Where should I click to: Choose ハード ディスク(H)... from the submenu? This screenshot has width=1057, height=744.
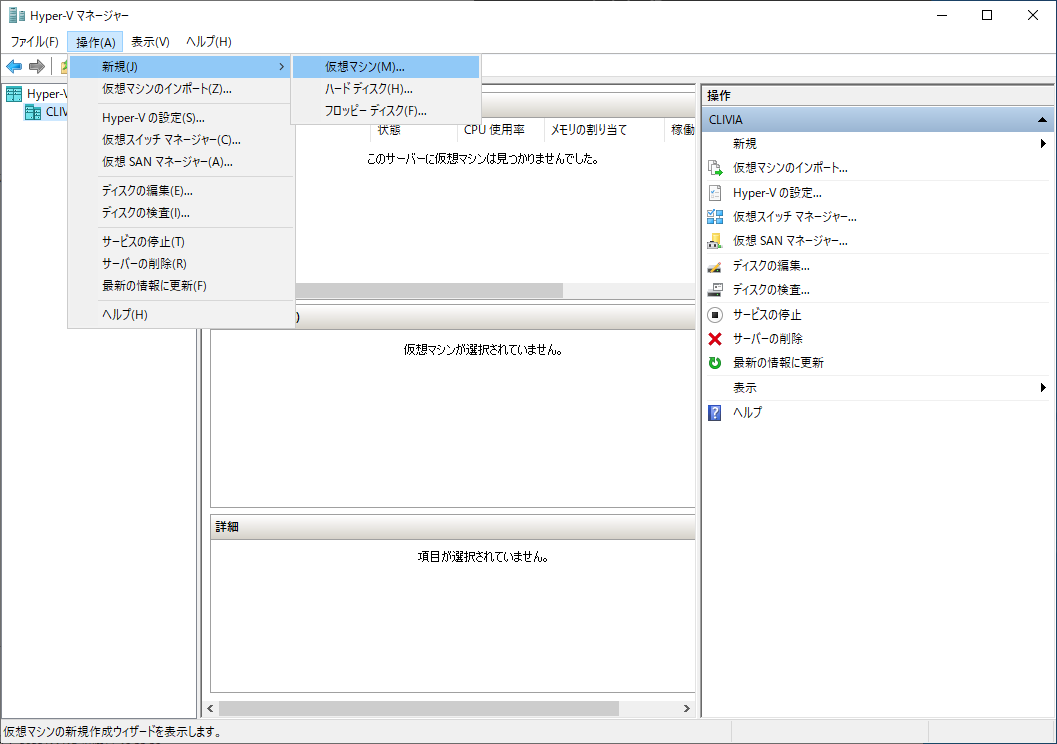coord(386,89)
